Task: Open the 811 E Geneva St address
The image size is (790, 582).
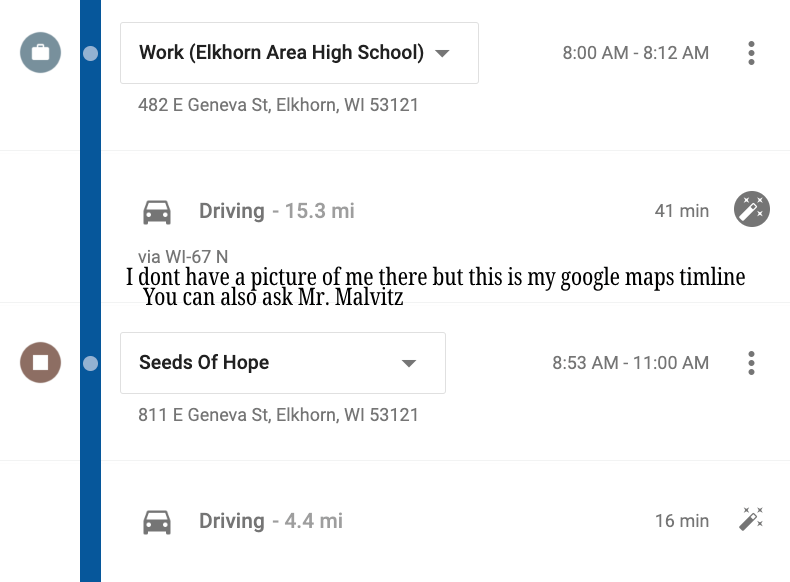Action: pyautogui.click(x=278, y=415)
